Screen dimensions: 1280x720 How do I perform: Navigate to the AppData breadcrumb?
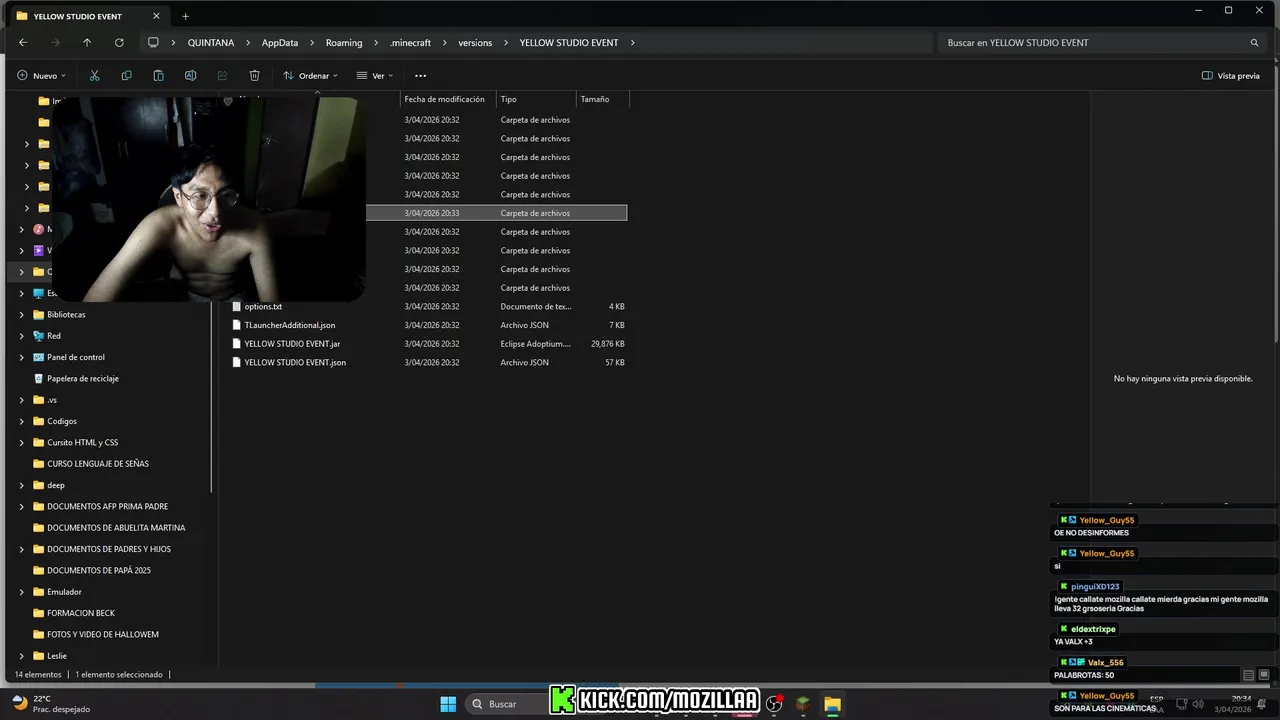coord(280,42)
